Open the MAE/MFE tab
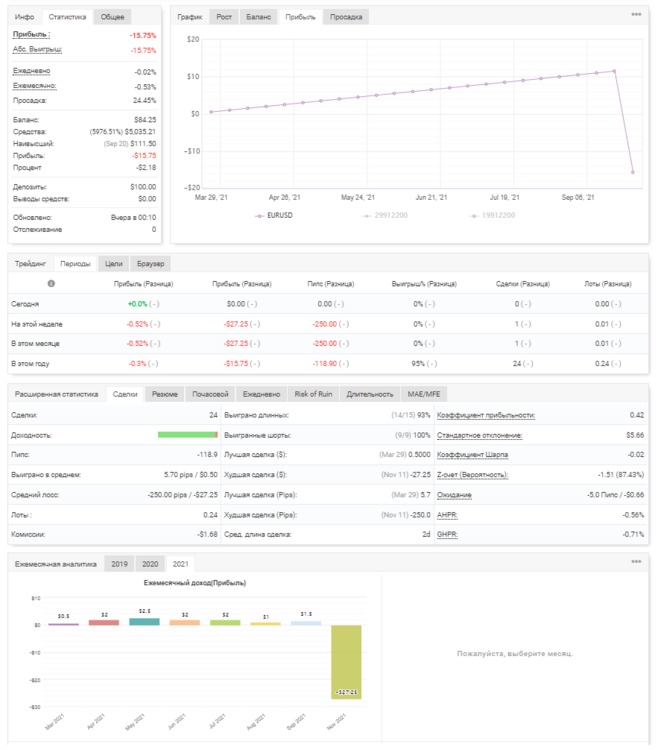Screen dimensions: 658x750 point(424,394)
